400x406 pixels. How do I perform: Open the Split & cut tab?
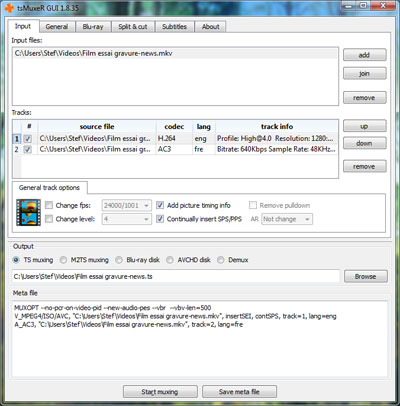(x=133, y=27)
